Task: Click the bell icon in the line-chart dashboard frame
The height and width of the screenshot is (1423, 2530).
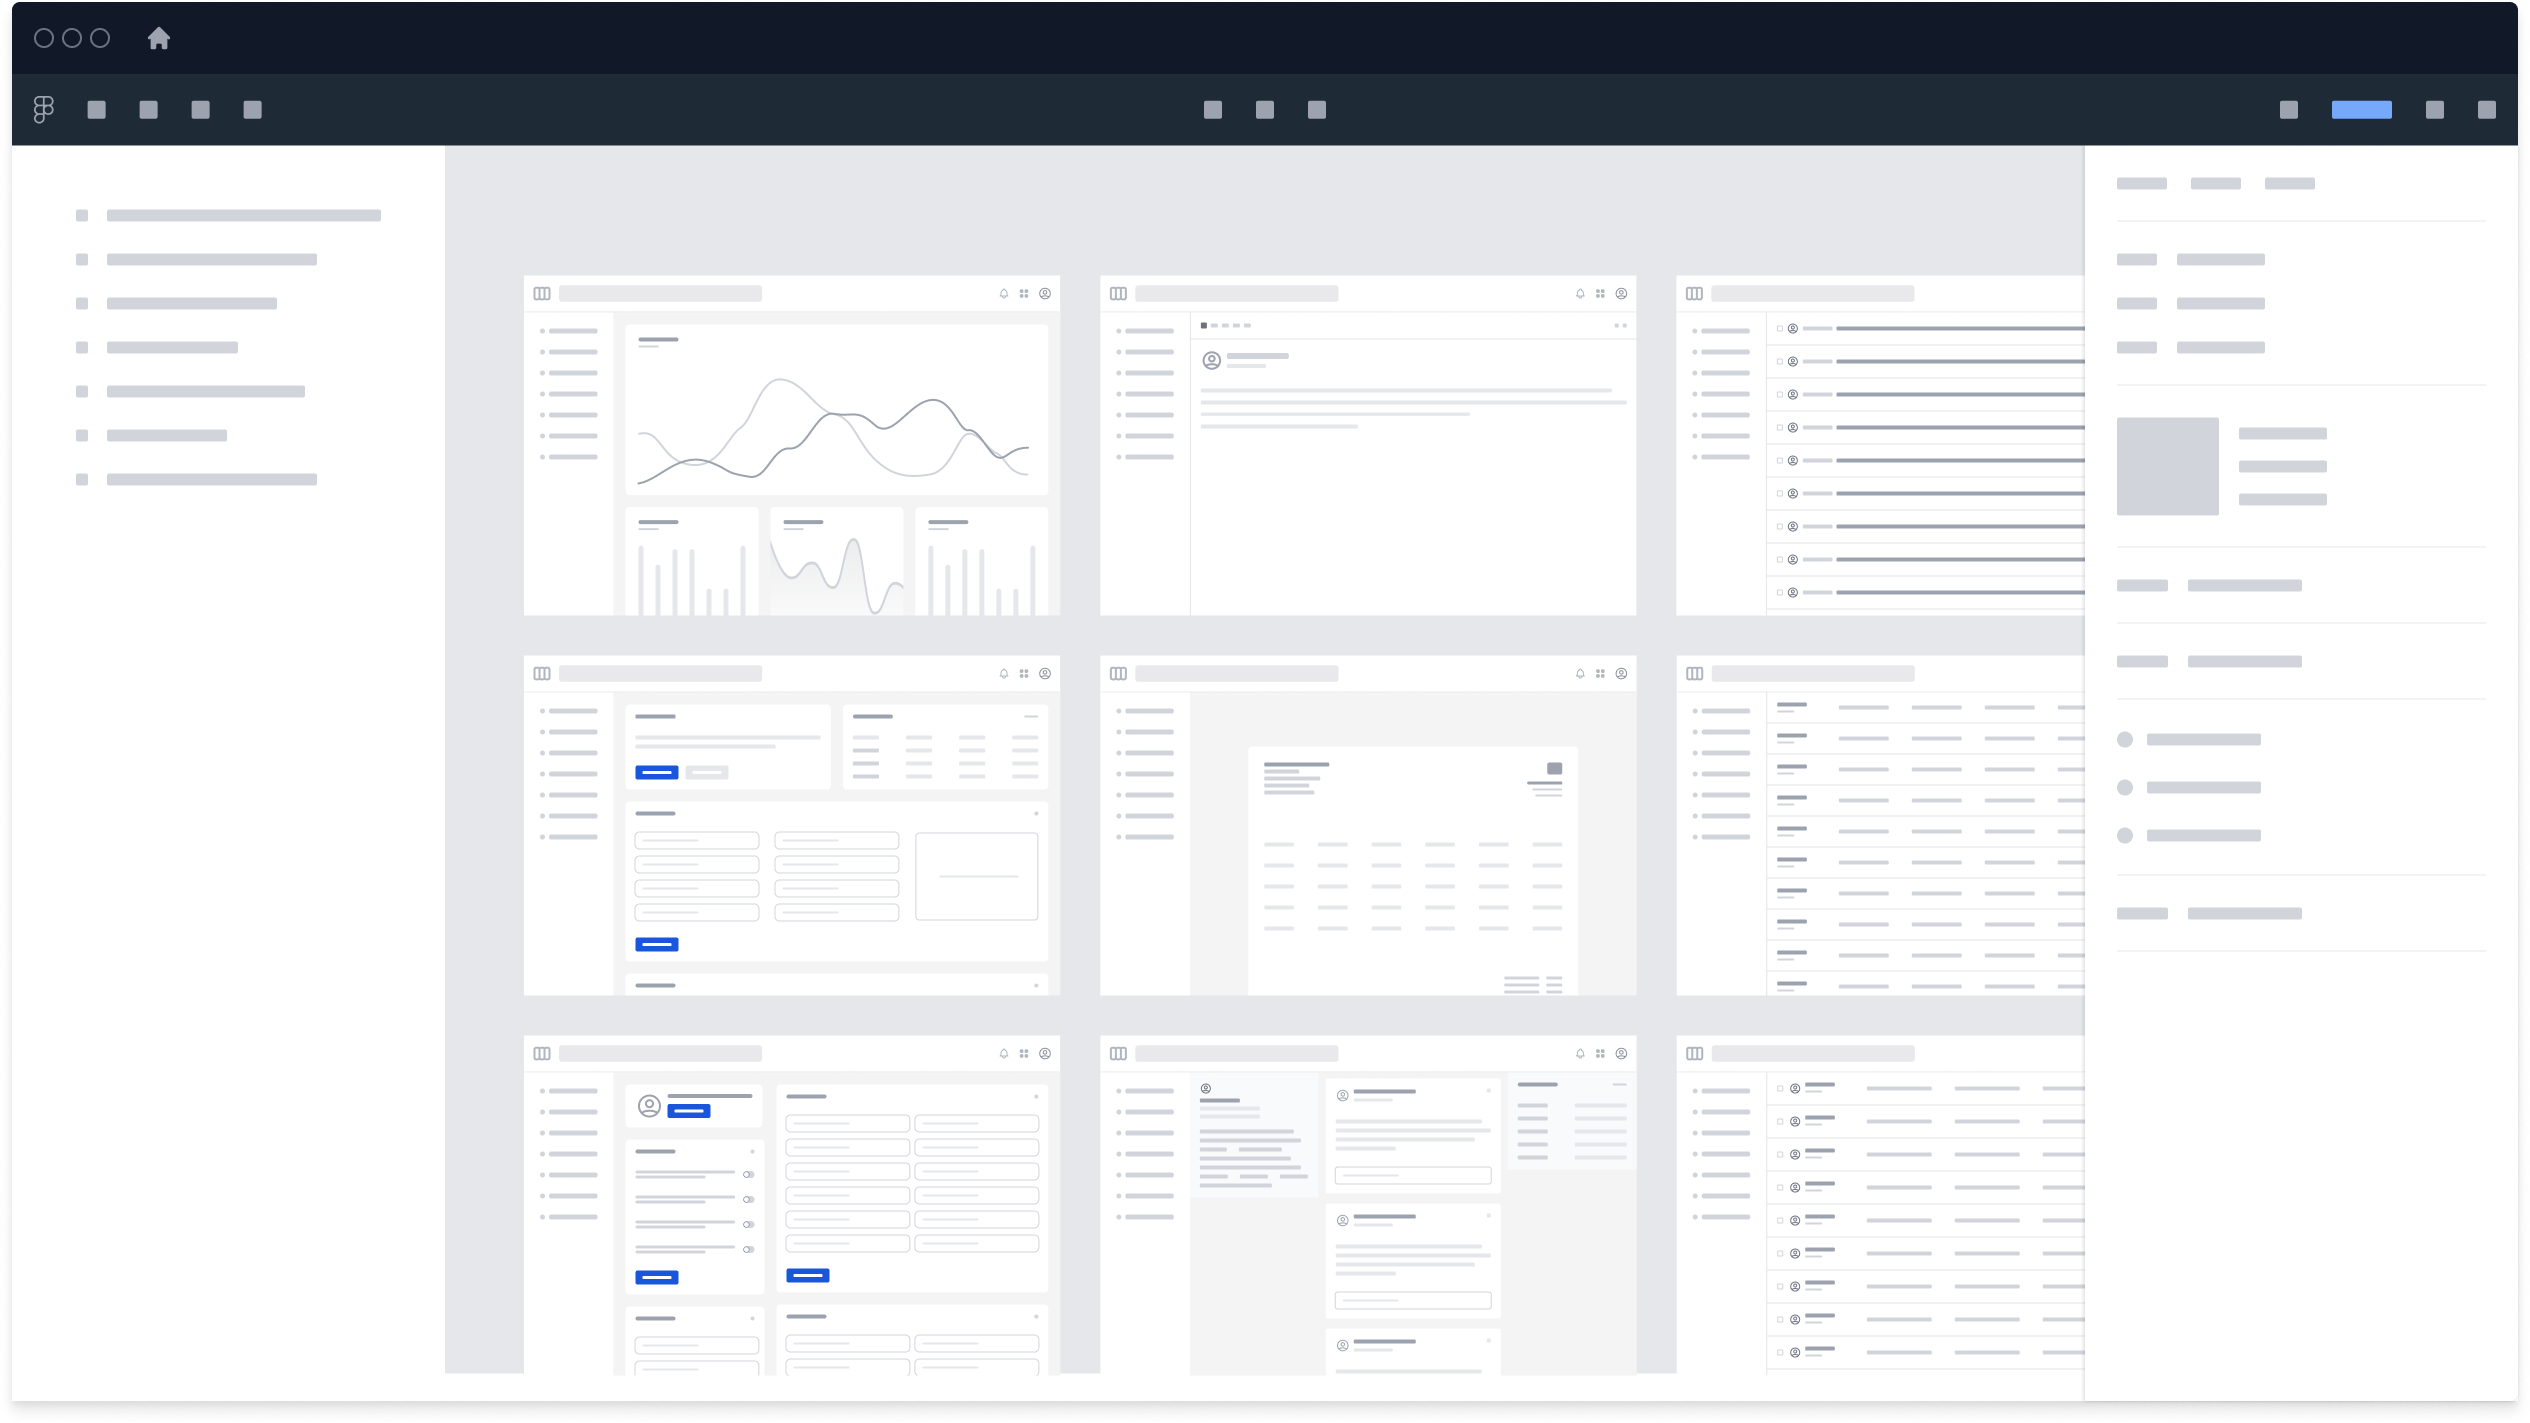Action: (x=1004, y=294)
